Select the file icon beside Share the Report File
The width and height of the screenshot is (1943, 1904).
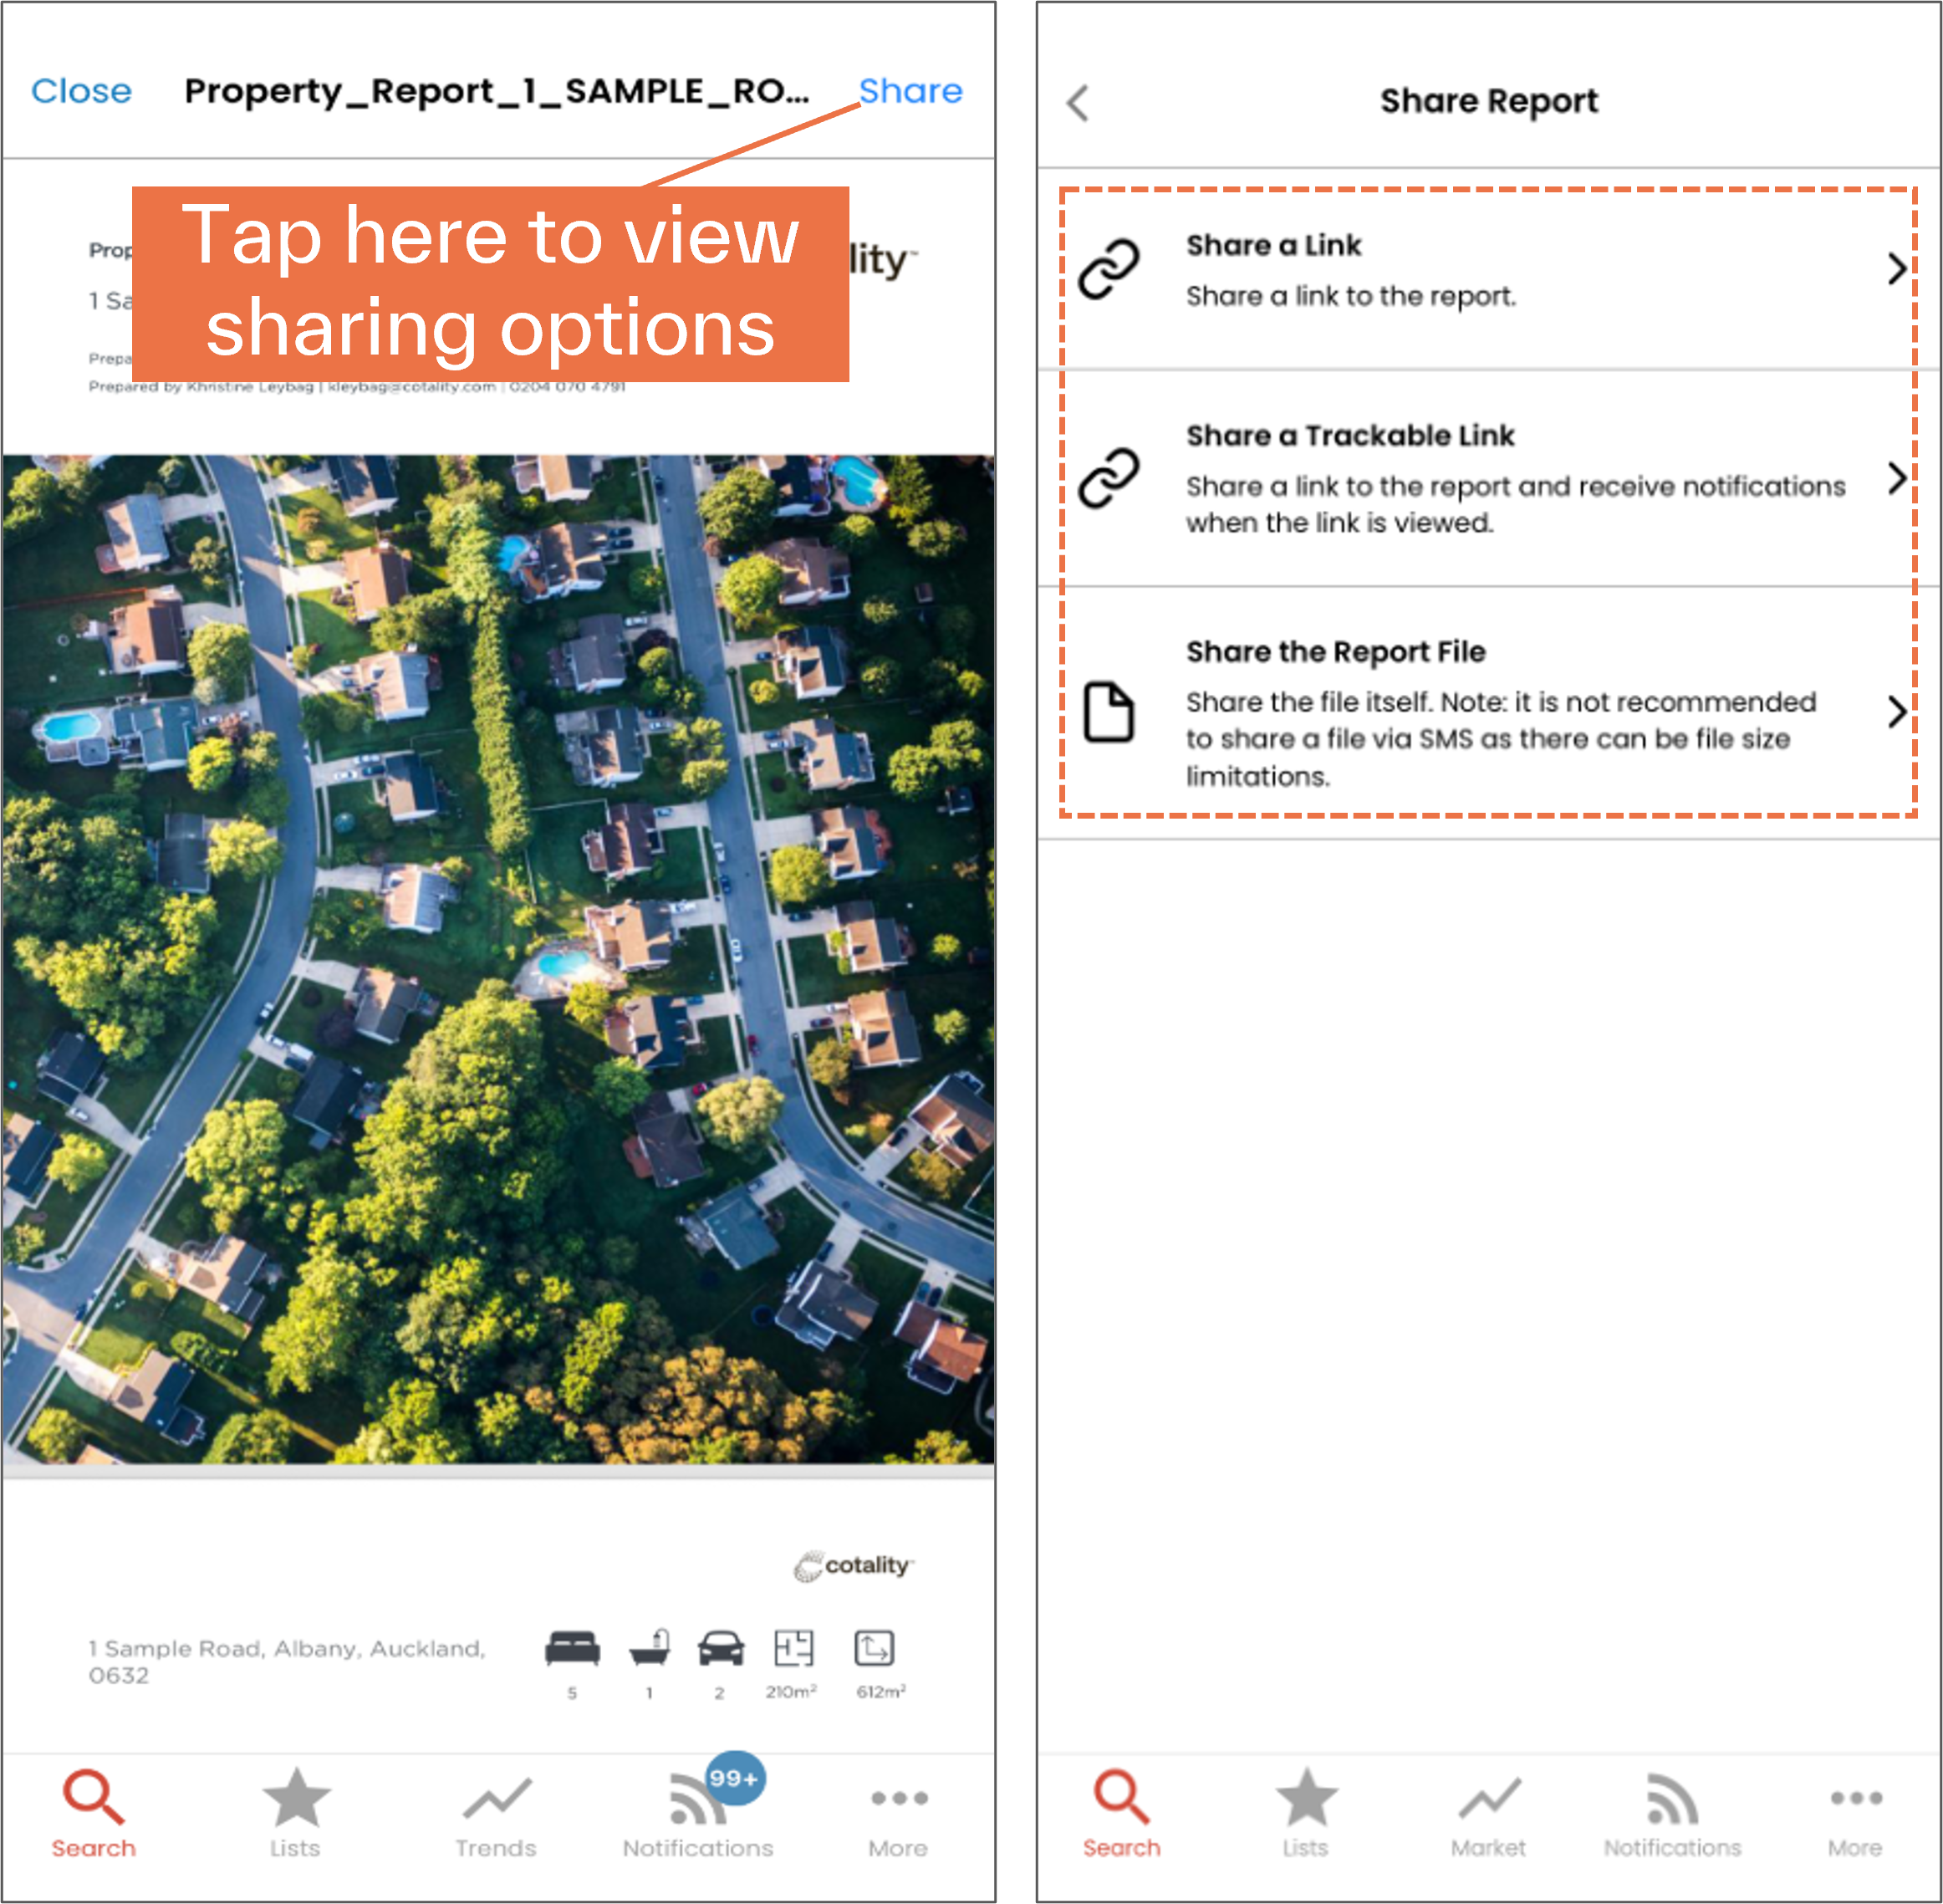1109,712
